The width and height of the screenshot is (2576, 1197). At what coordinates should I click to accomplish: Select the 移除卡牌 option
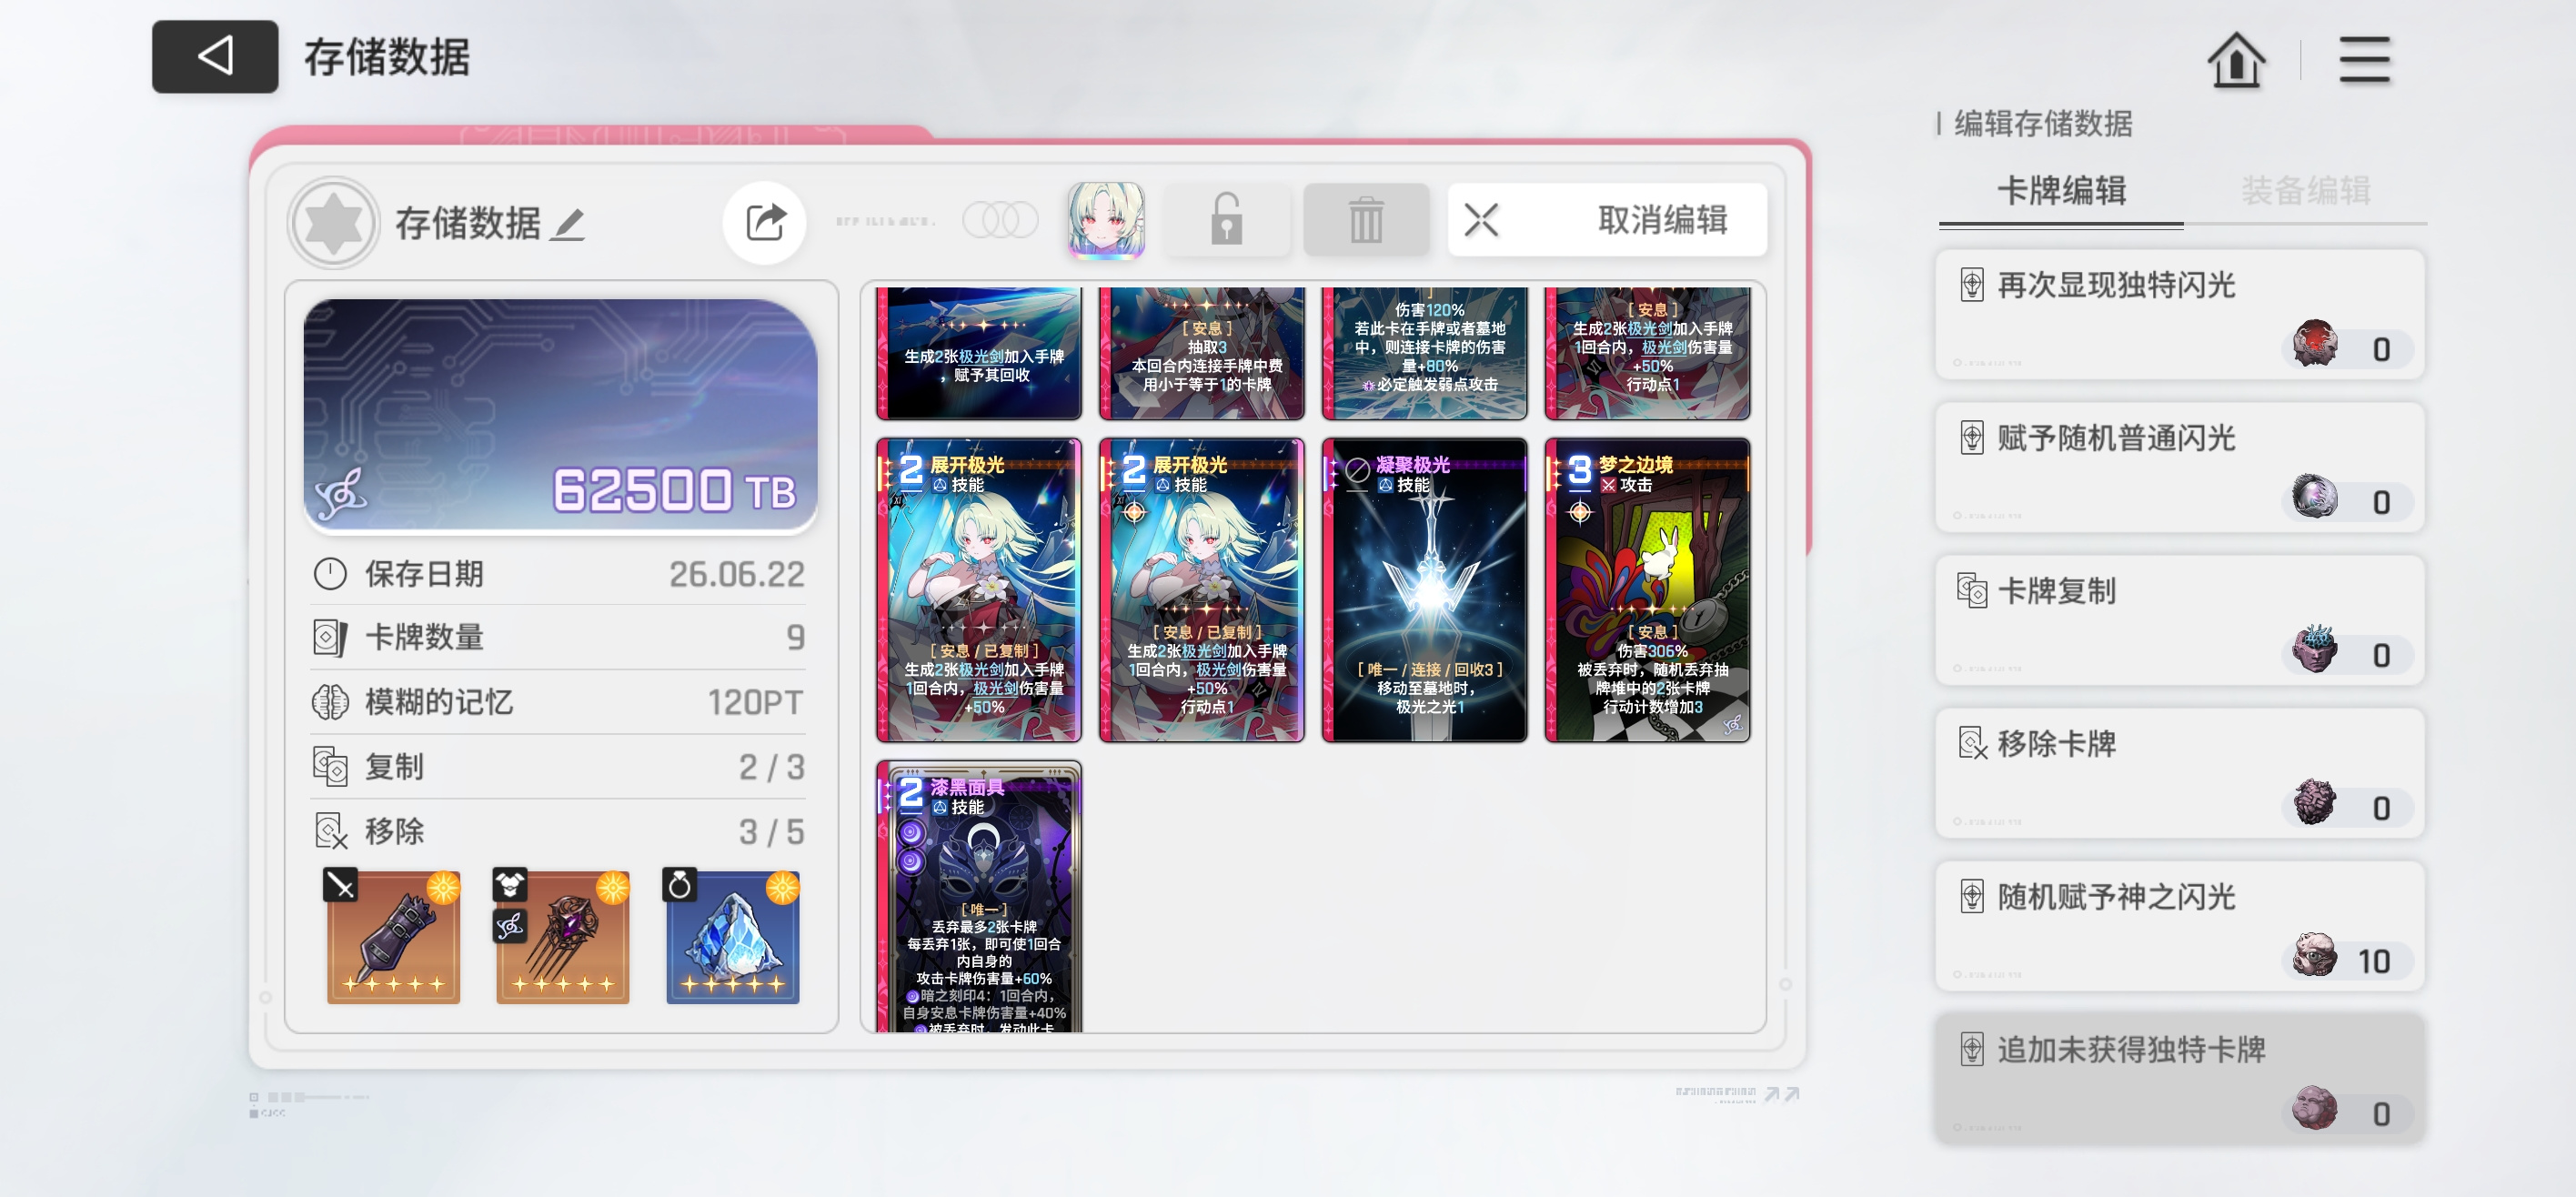(2180, 773)
